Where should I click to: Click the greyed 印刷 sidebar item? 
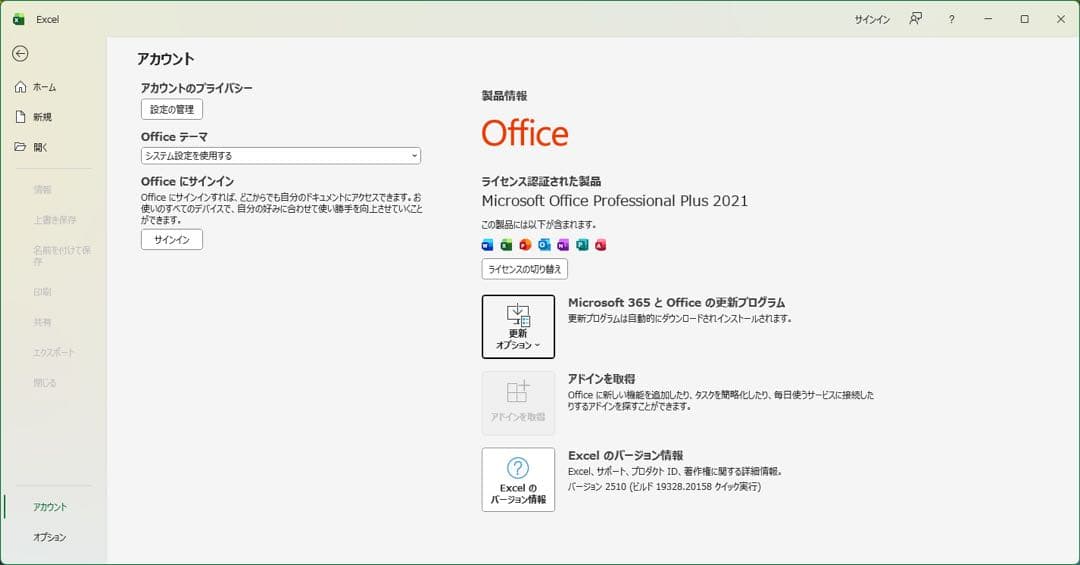[x=43, y=291]
